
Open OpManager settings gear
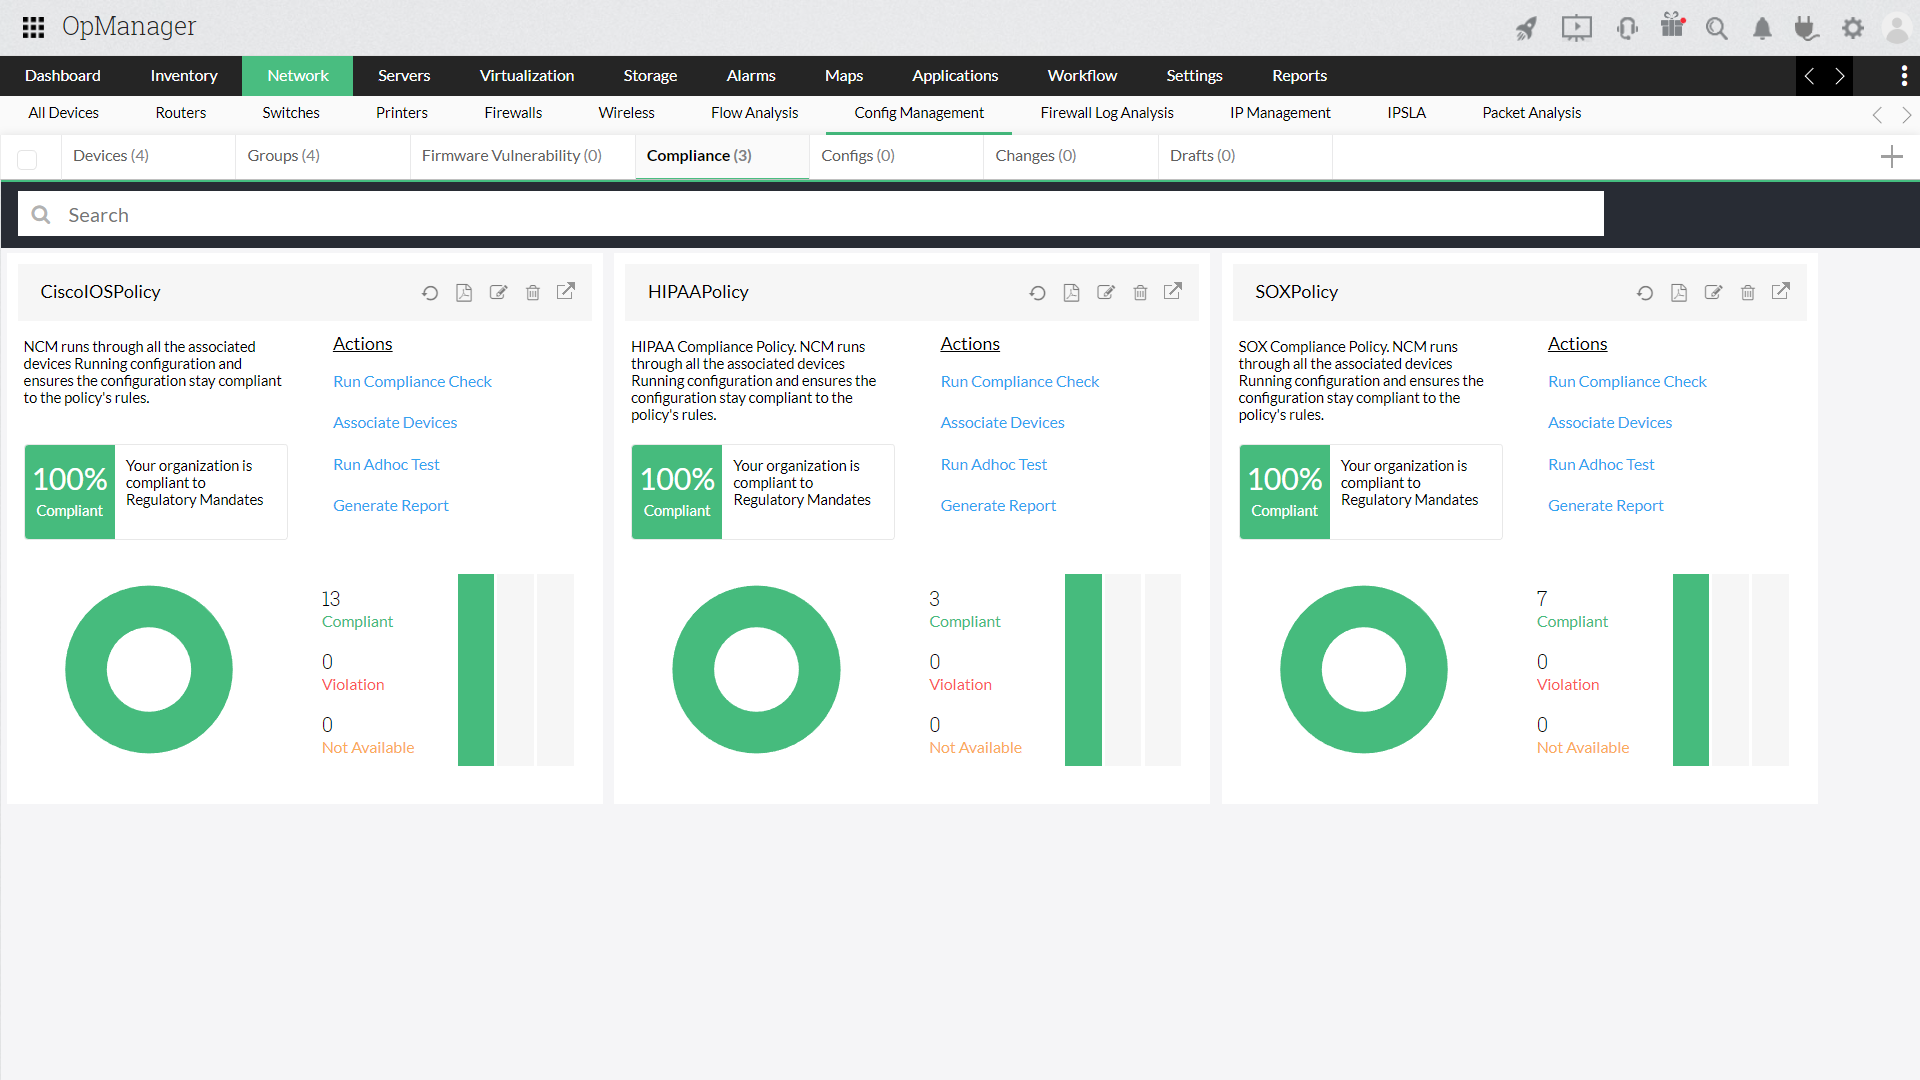[x=1853, y=28]
